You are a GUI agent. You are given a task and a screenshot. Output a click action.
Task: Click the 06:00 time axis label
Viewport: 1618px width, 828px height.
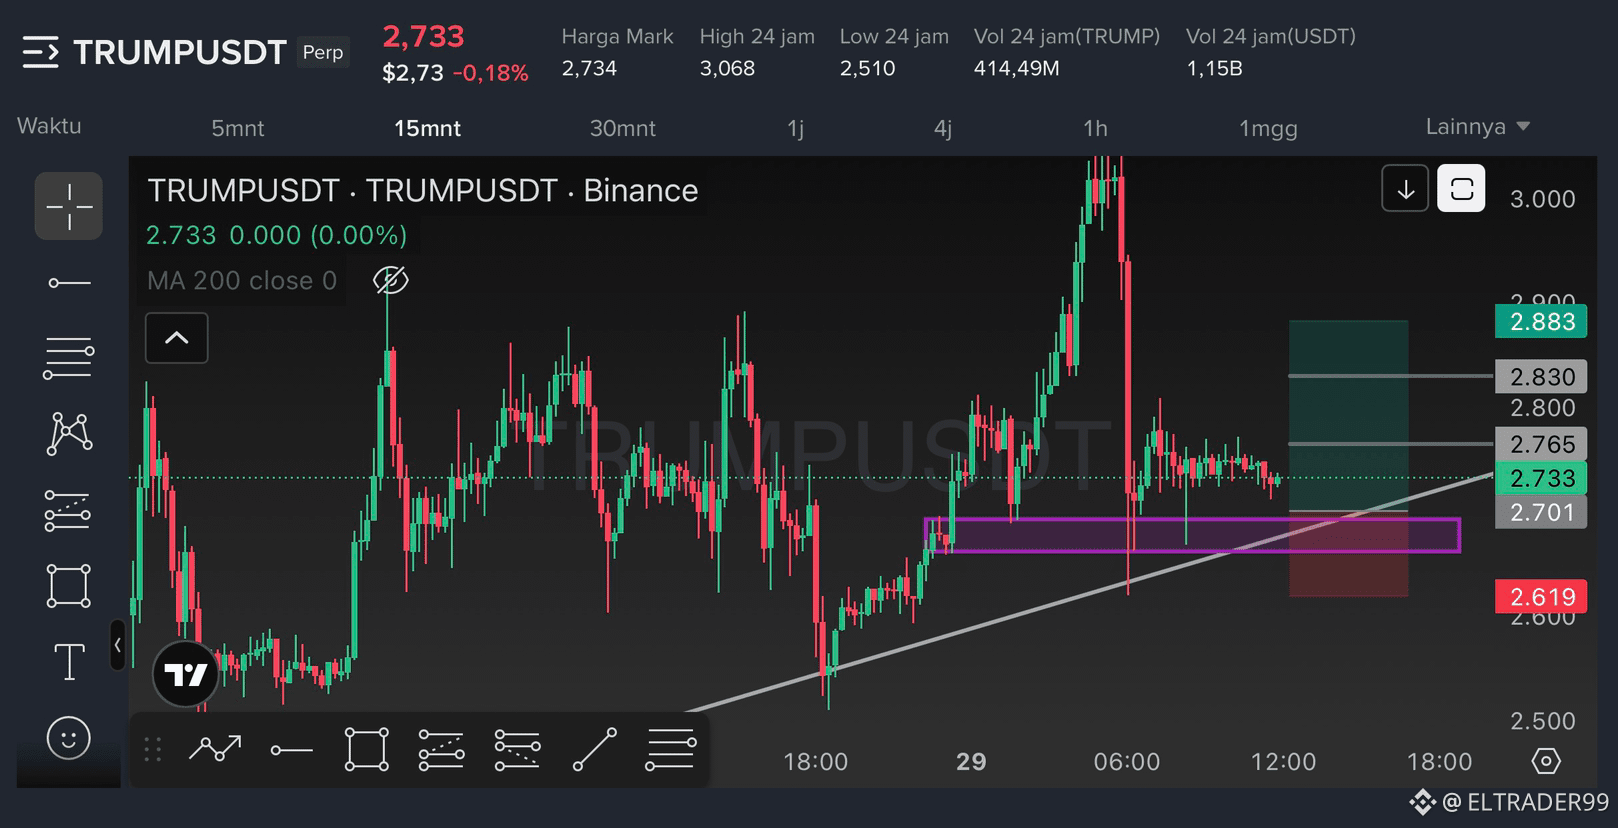(x=1127, y=762)
